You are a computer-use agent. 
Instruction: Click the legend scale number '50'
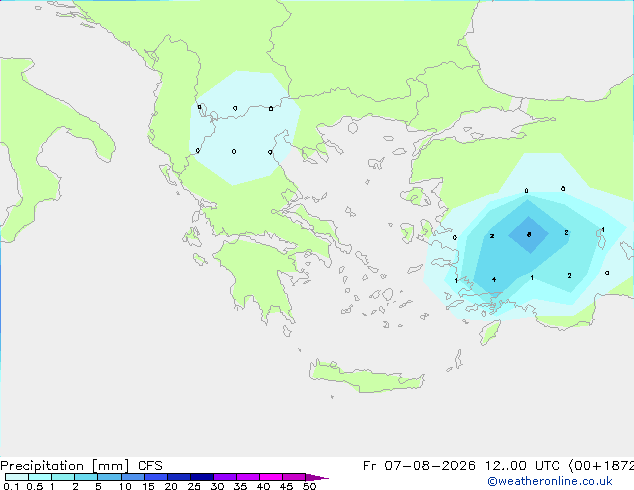point(309,486)
